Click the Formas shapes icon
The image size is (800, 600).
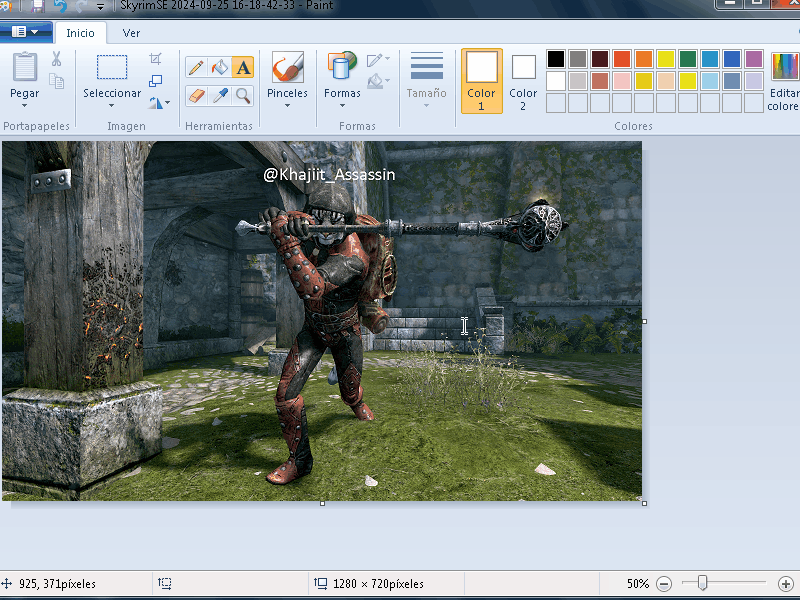[342, 66]
